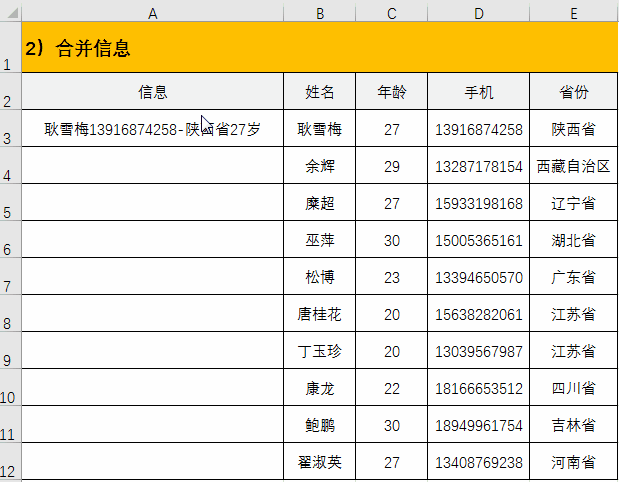This screenshot has width=619, height=482.
Task: Select province cell '西藏自治区'
Action: [574, 165]
